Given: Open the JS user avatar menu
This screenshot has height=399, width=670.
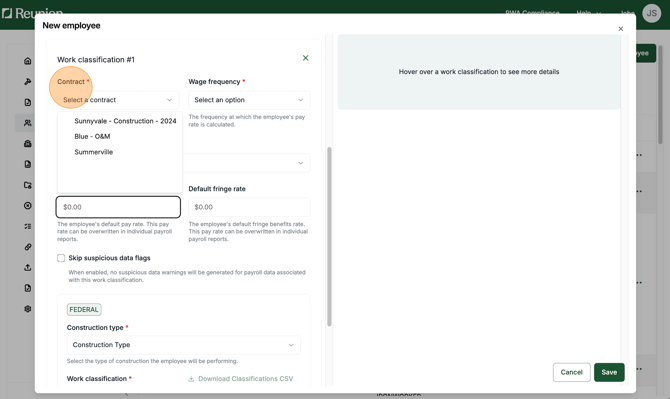Looking at the screenshot, I should tap(651, 13).
